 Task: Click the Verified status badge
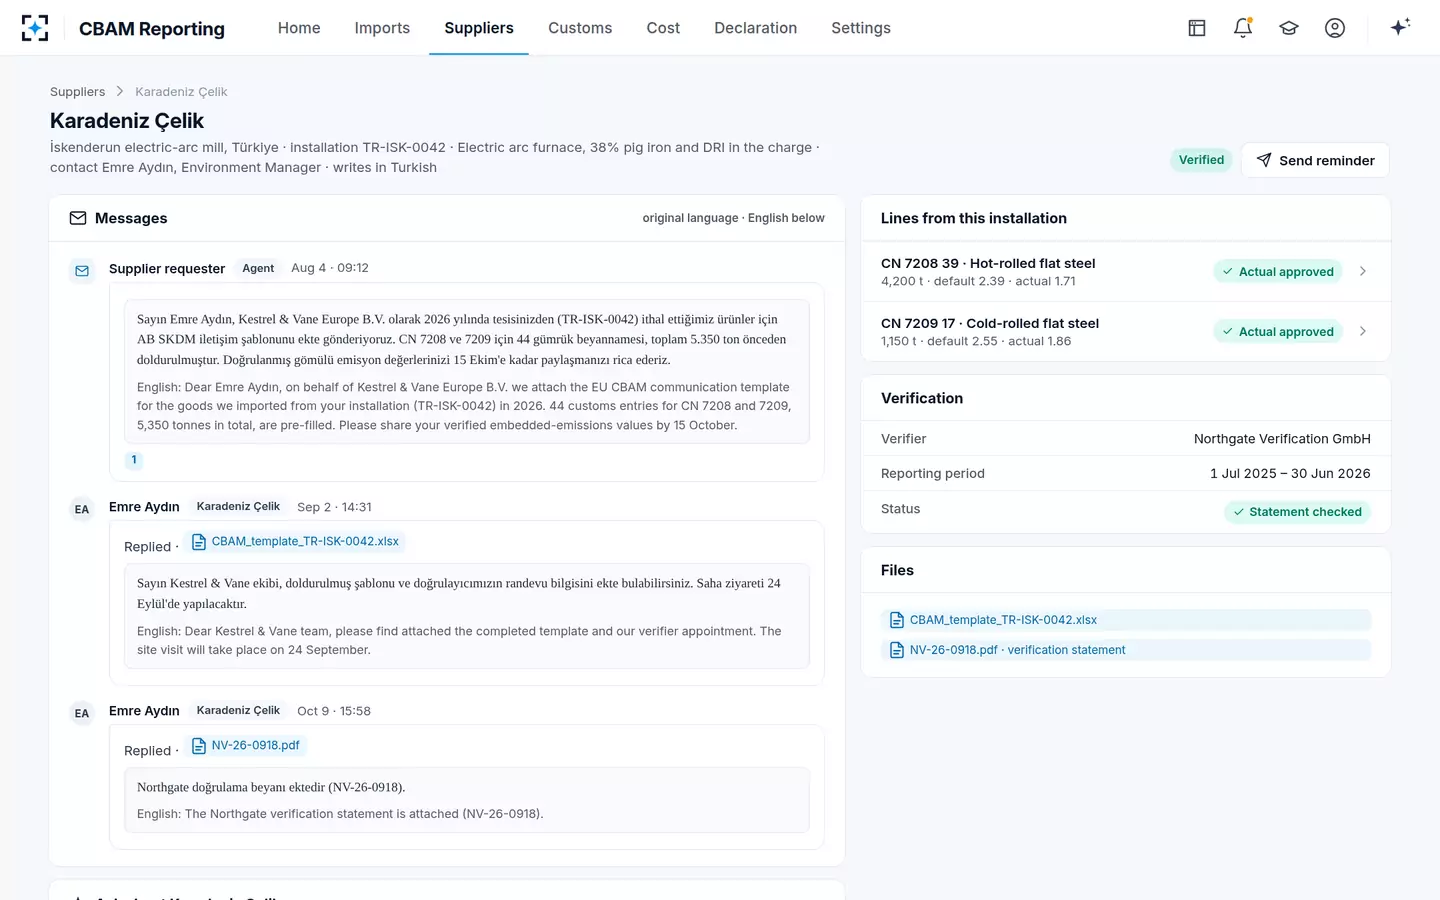[x=1201, y=160]
